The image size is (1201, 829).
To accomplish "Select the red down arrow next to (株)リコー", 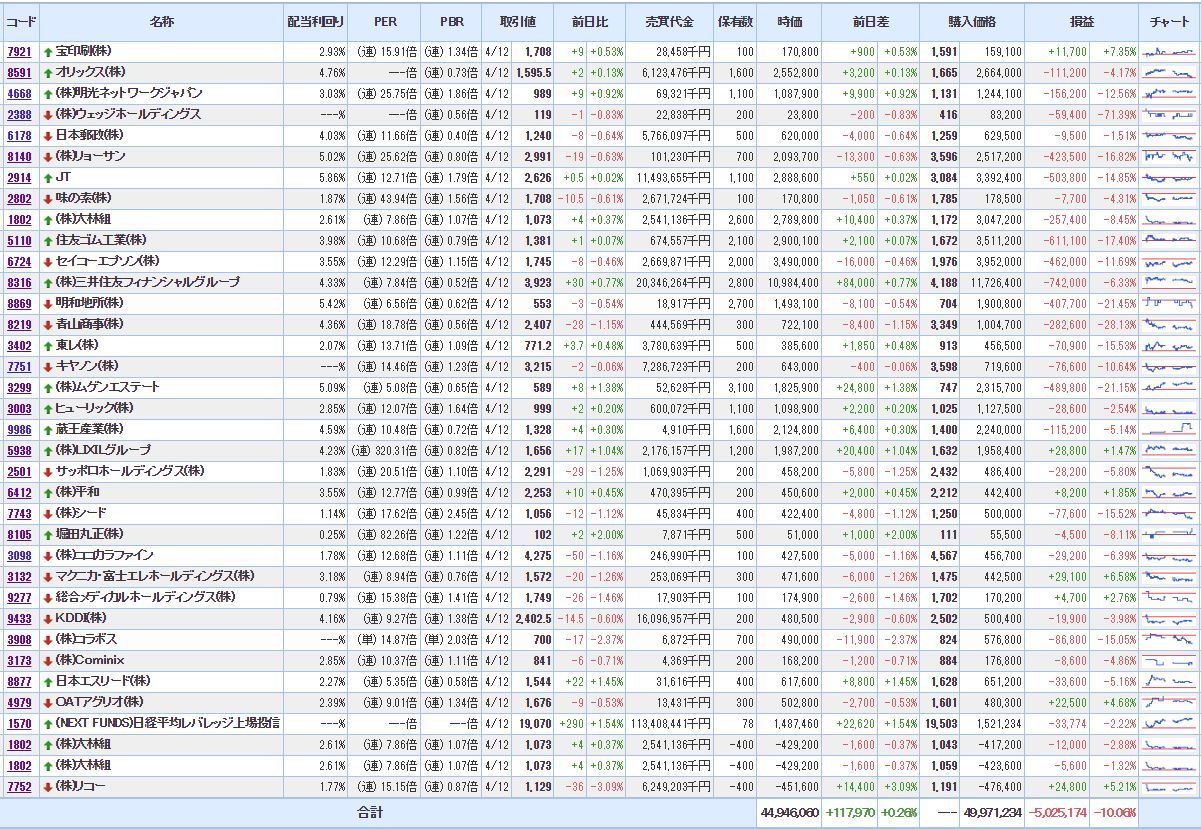I will pyautogui.click(x=48, y=786).
